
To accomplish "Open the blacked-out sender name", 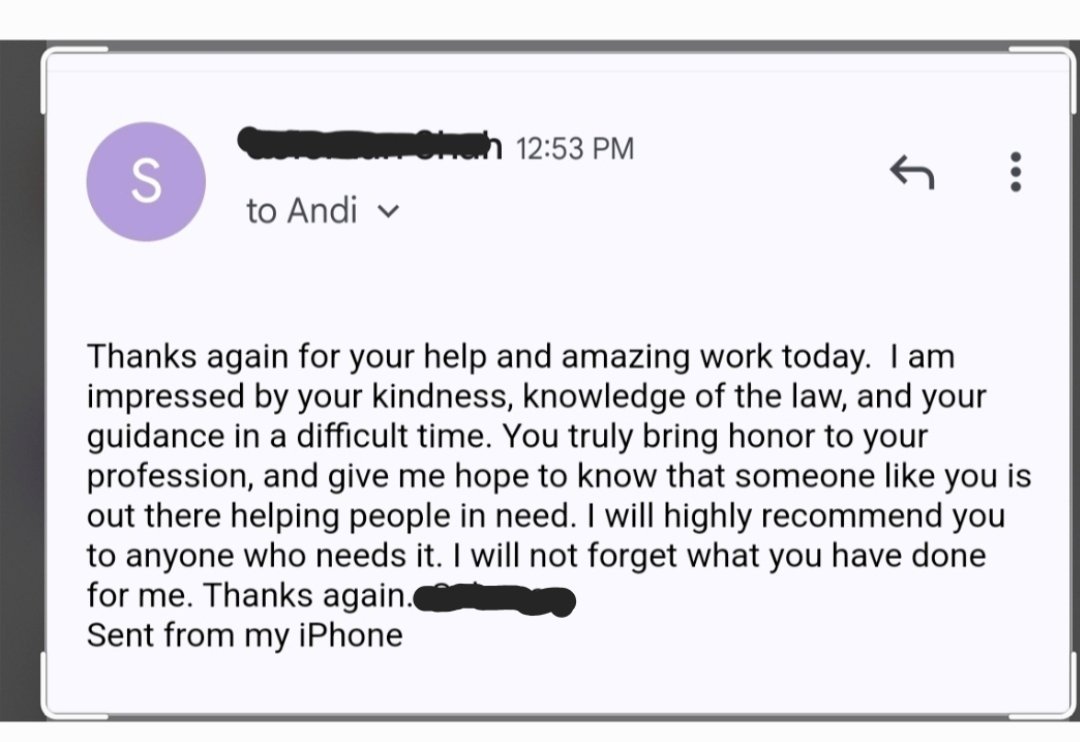I will [x=370, y=143].
